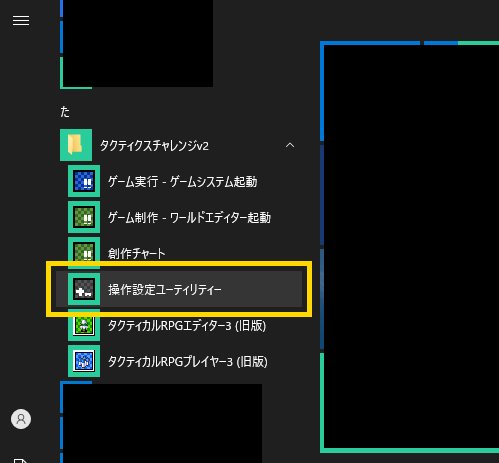Click the documents icon below user account

(21, 461)
